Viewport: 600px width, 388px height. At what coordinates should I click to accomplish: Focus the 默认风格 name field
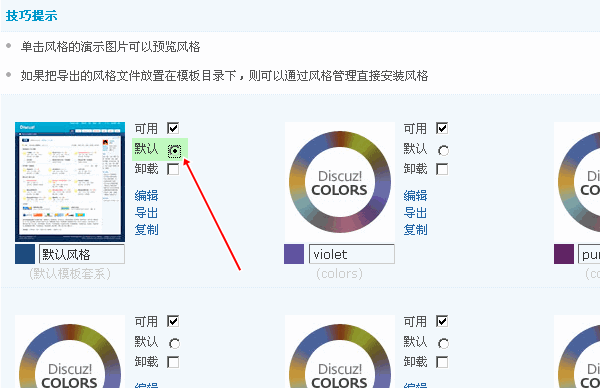[x=82, y=254]
